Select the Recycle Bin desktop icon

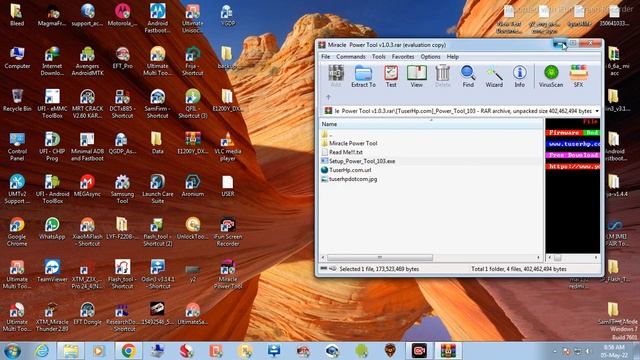click(x=17, y=100)
